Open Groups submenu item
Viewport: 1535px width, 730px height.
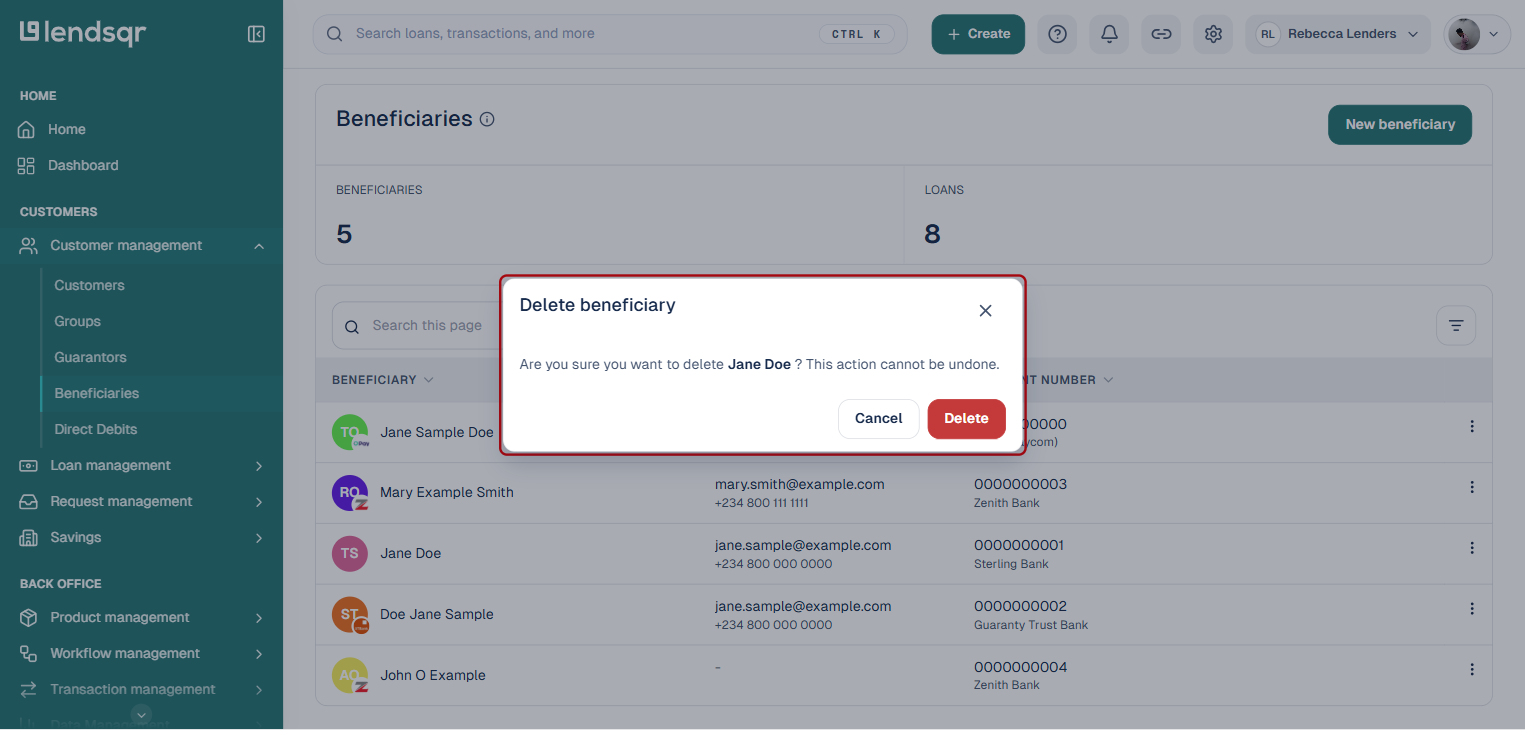coord(78,322)
